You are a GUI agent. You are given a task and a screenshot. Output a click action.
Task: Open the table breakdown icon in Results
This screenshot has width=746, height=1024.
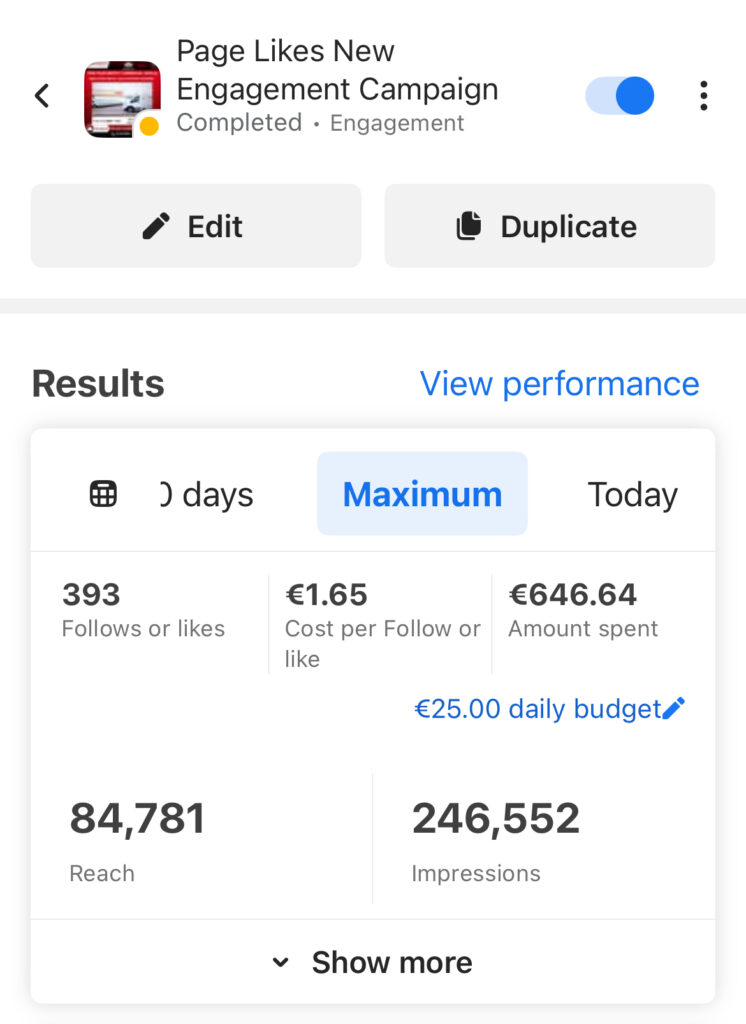pyautogui.click(x=104, y=494)
